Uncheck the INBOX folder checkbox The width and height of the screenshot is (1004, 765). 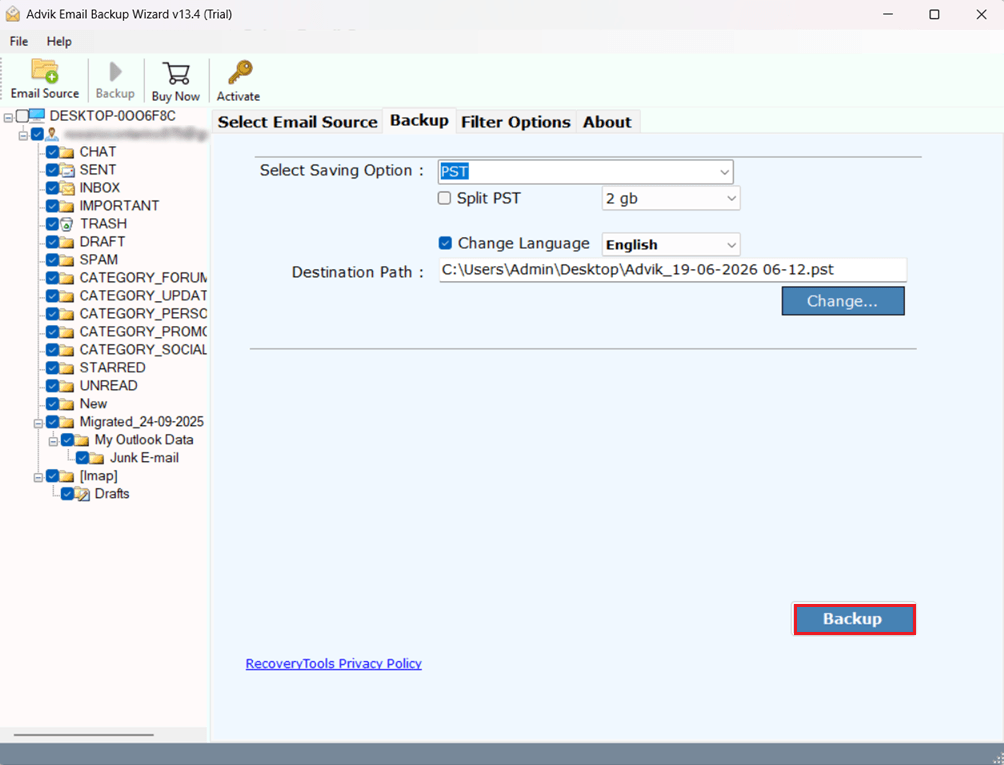[x=53, y=188]
